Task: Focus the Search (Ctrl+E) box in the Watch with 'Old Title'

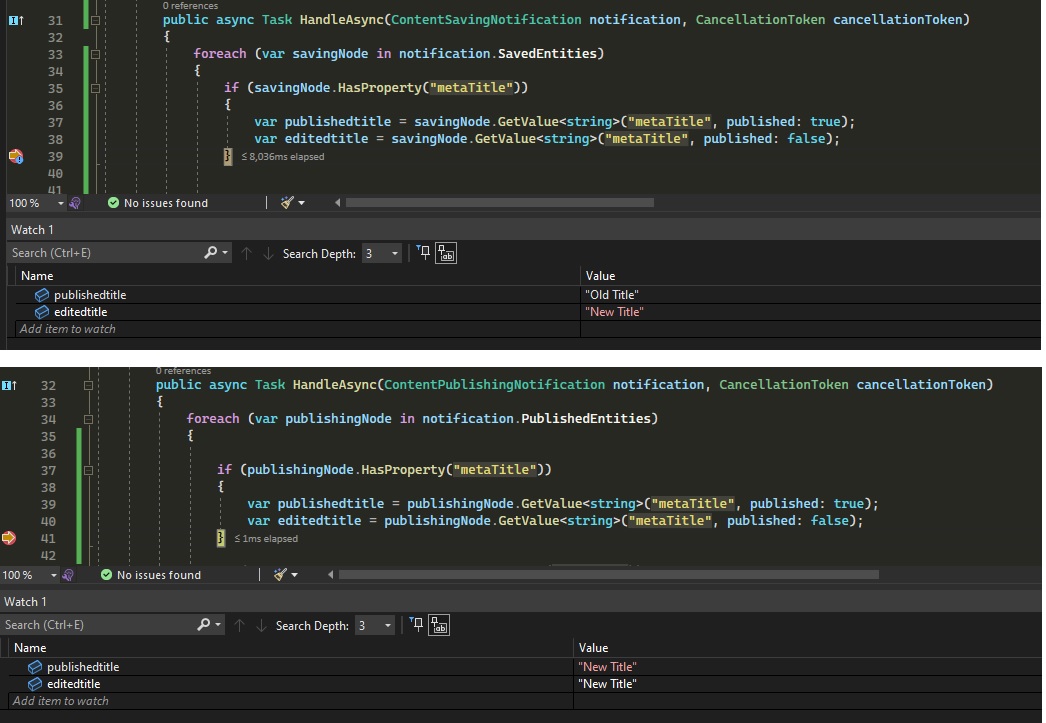Action: pos(103,253)
